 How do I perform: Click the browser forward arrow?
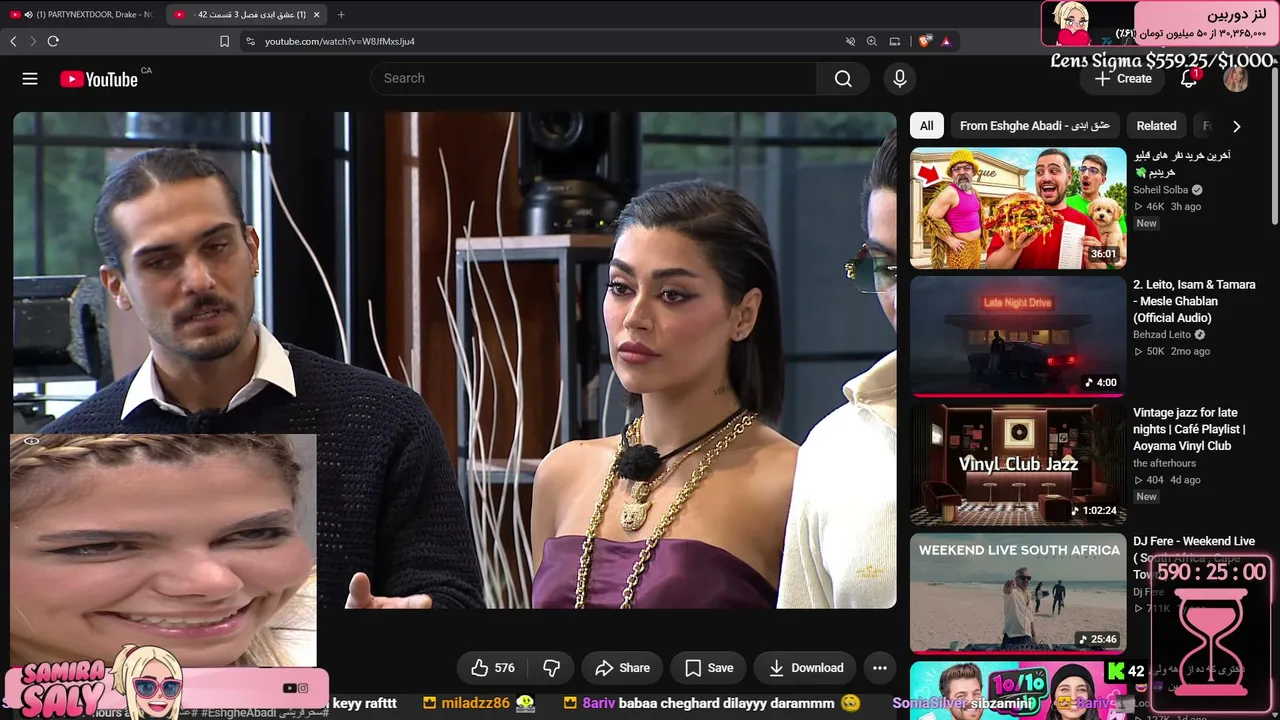(33, 41)
